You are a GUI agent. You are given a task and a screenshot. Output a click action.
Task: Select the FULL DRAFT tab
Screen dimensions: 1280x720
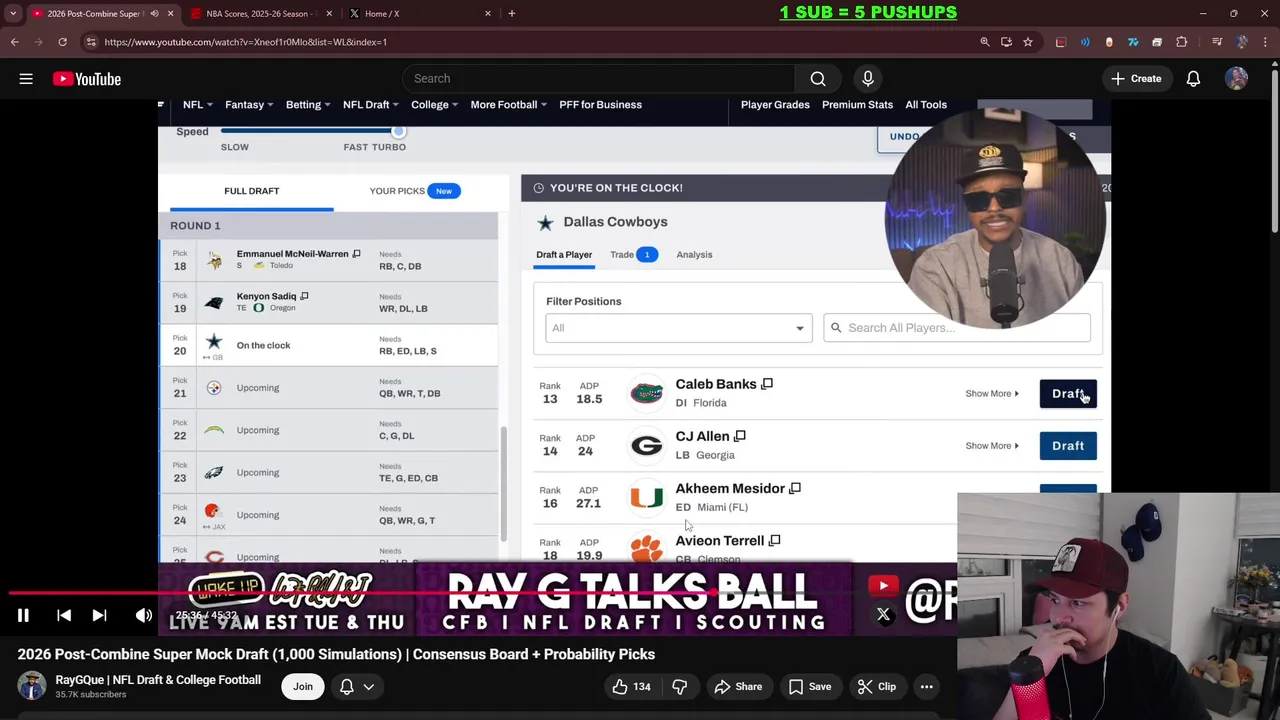(252, 191)
